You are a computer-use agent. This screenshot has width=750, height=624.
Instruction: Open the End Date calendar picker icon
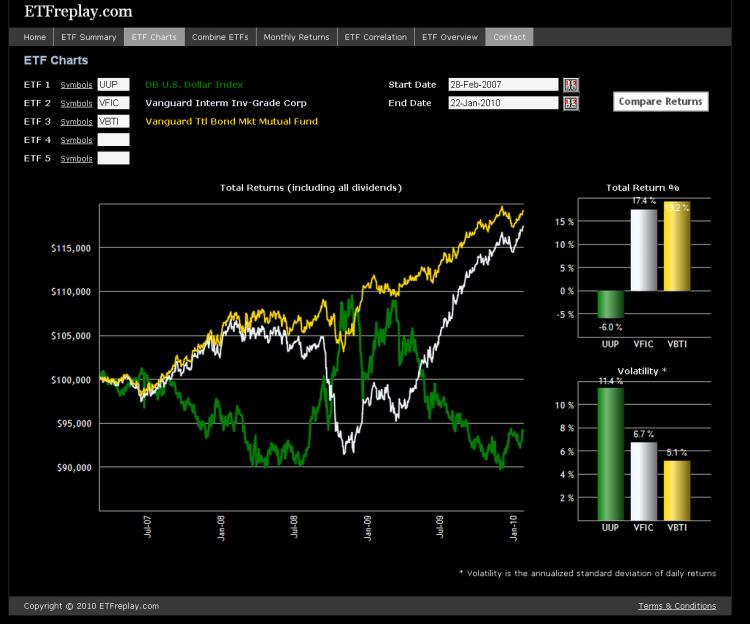pos(571,103)
